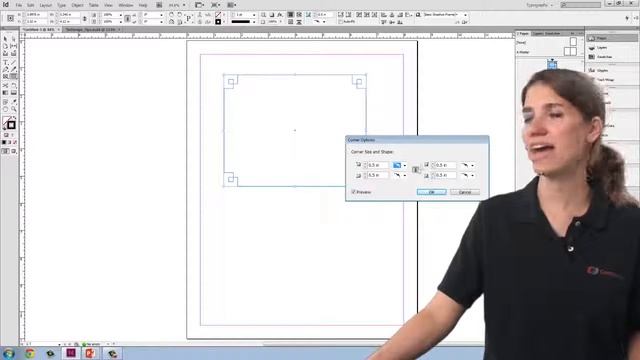Open the object style dropdown in control bar
The height and width of the screenshot is (360, 640).
[x=465, y=15]
